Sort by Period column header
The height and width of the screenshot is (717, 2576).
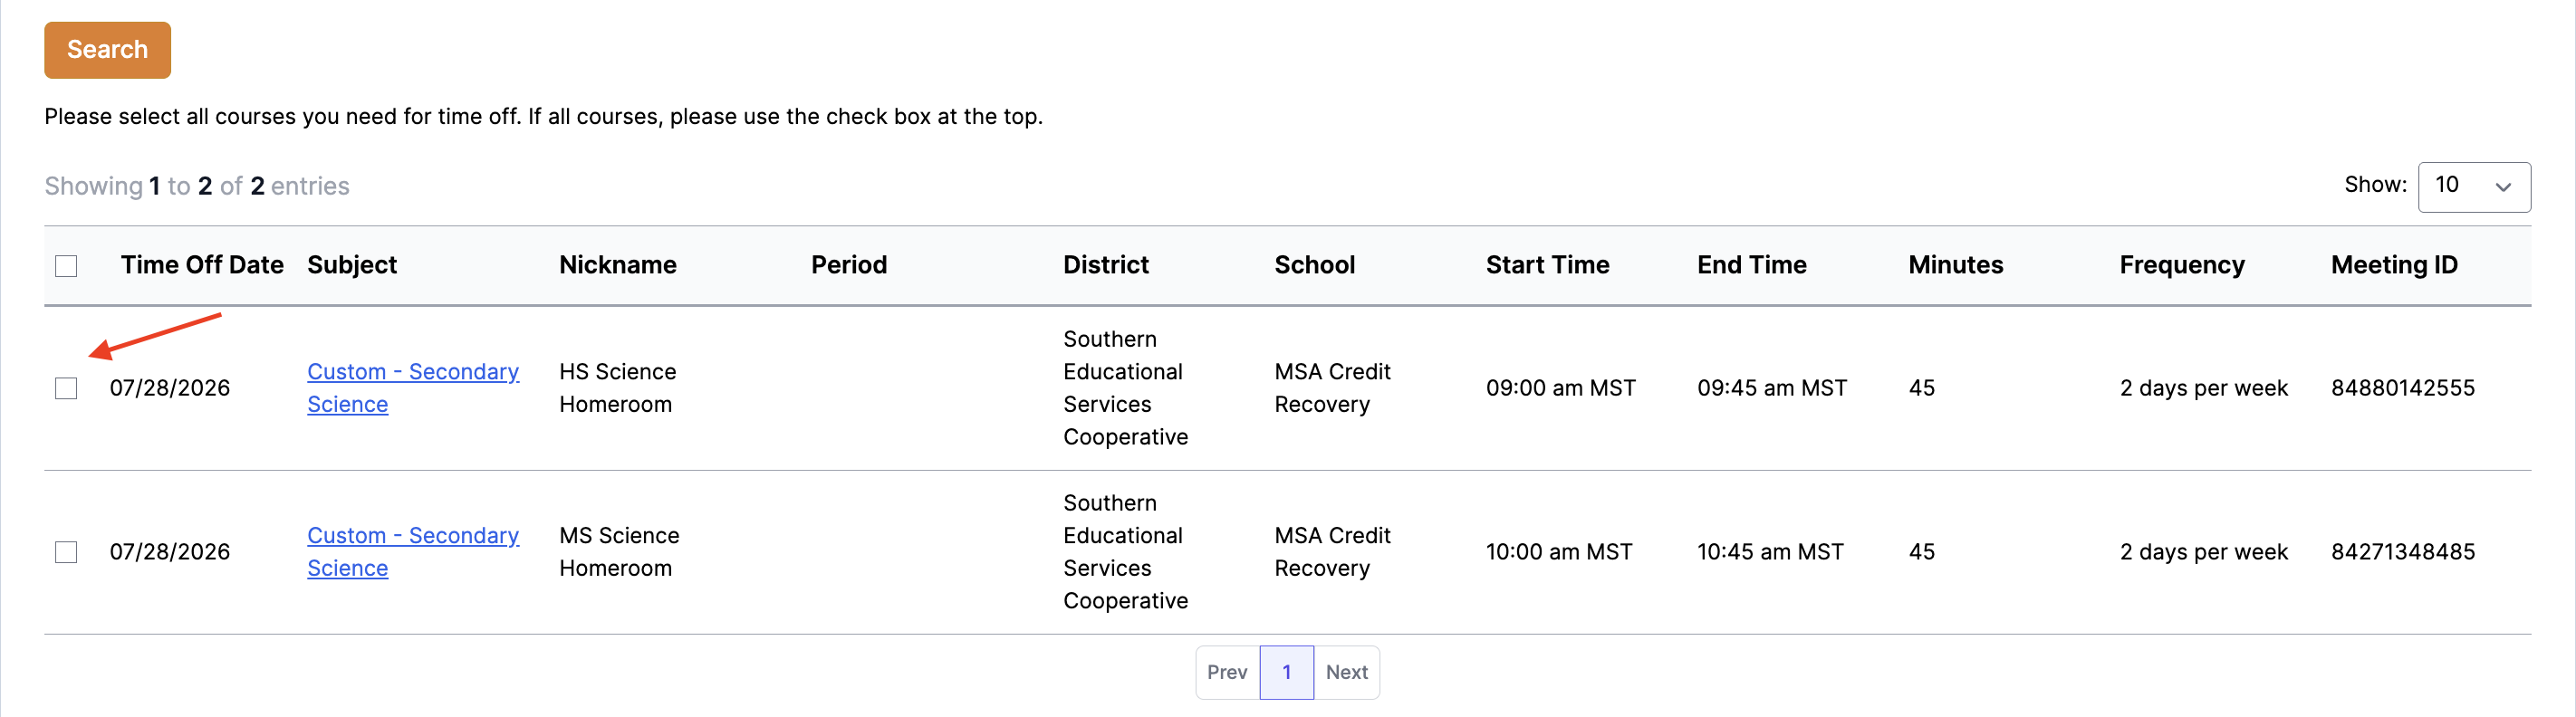[x=848, y=265]
